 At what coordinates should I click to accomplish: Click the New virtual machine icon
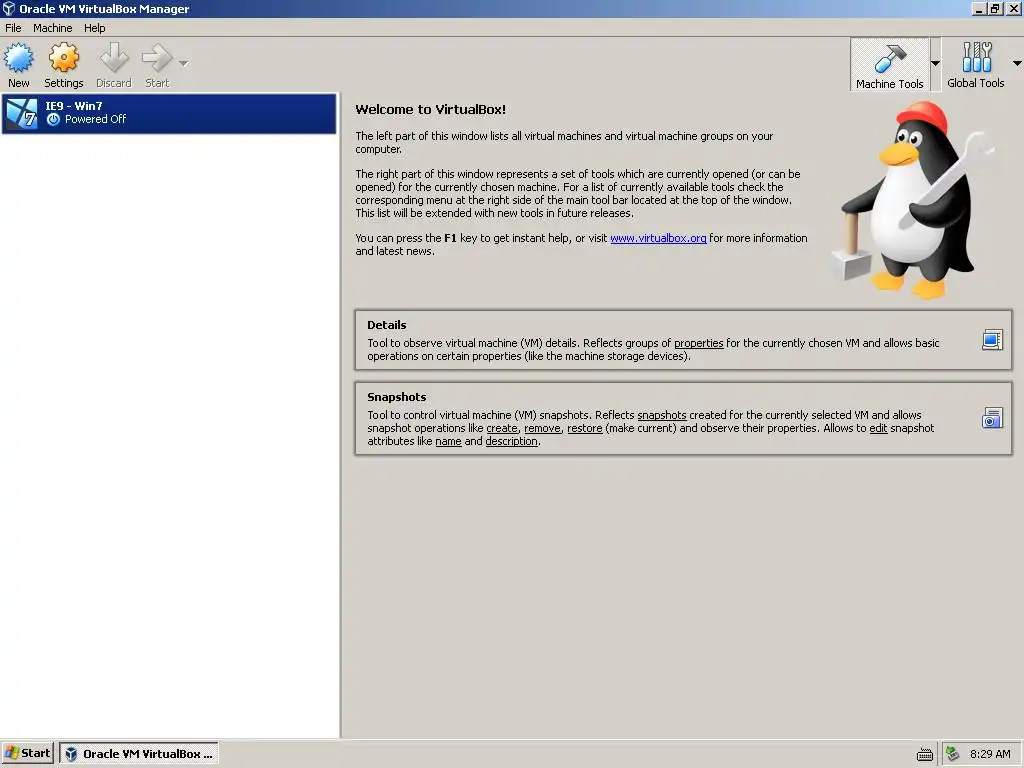19,58
